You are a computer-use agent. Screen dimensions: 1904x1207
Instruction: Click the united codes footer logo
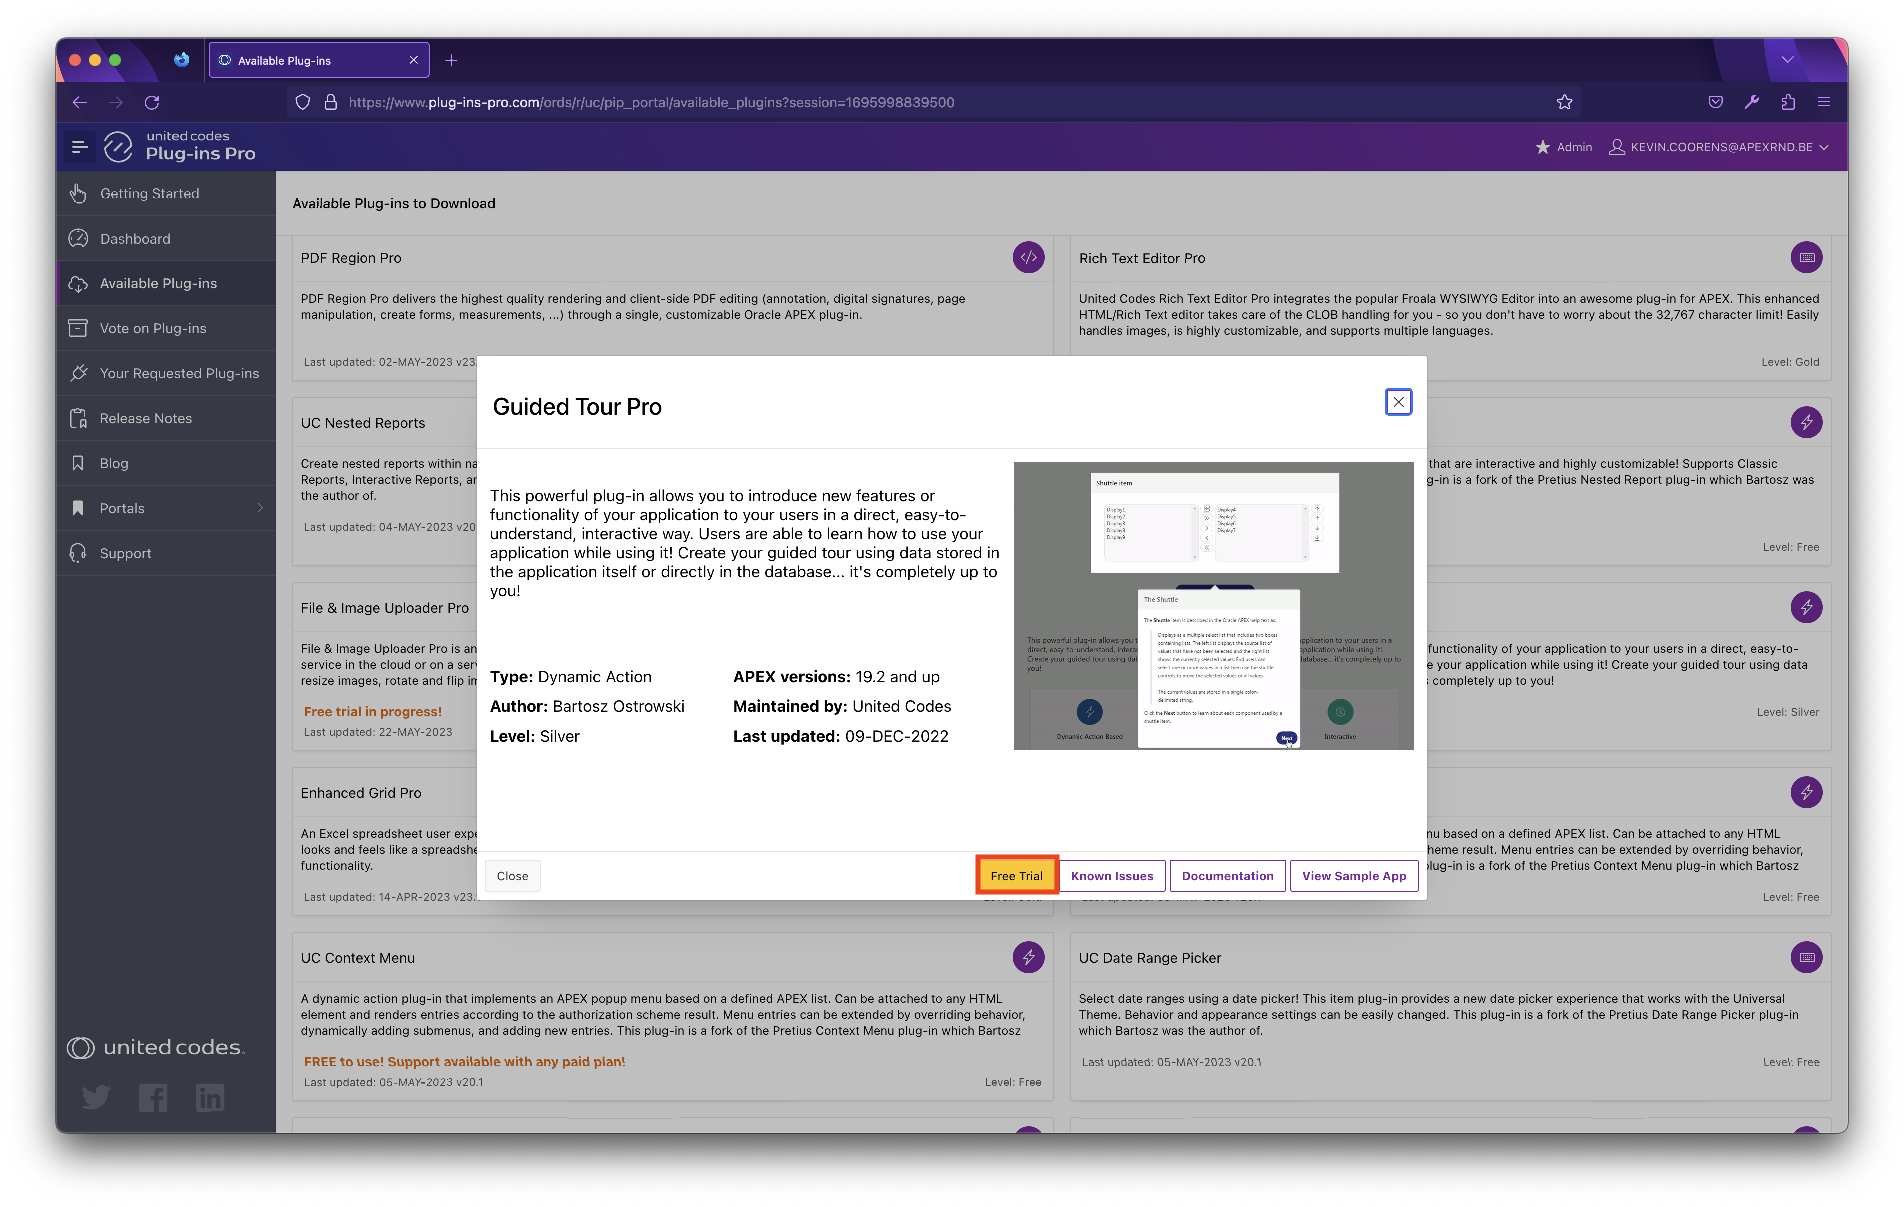pos(156,1047)
